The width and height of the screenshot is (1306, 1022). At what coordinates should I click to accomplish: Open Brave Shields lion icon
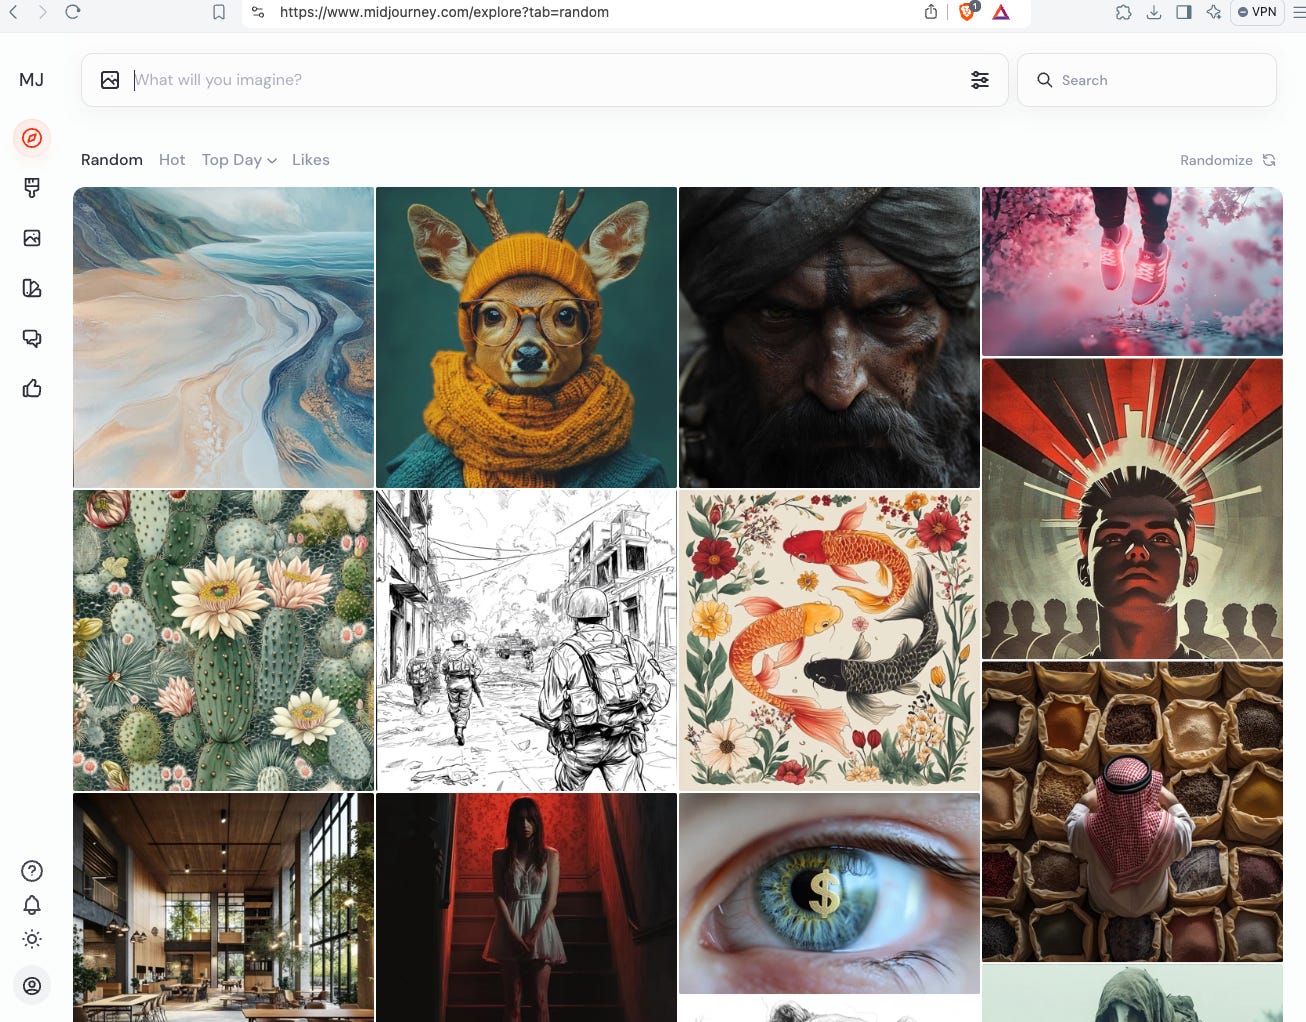tap(967, 11)
